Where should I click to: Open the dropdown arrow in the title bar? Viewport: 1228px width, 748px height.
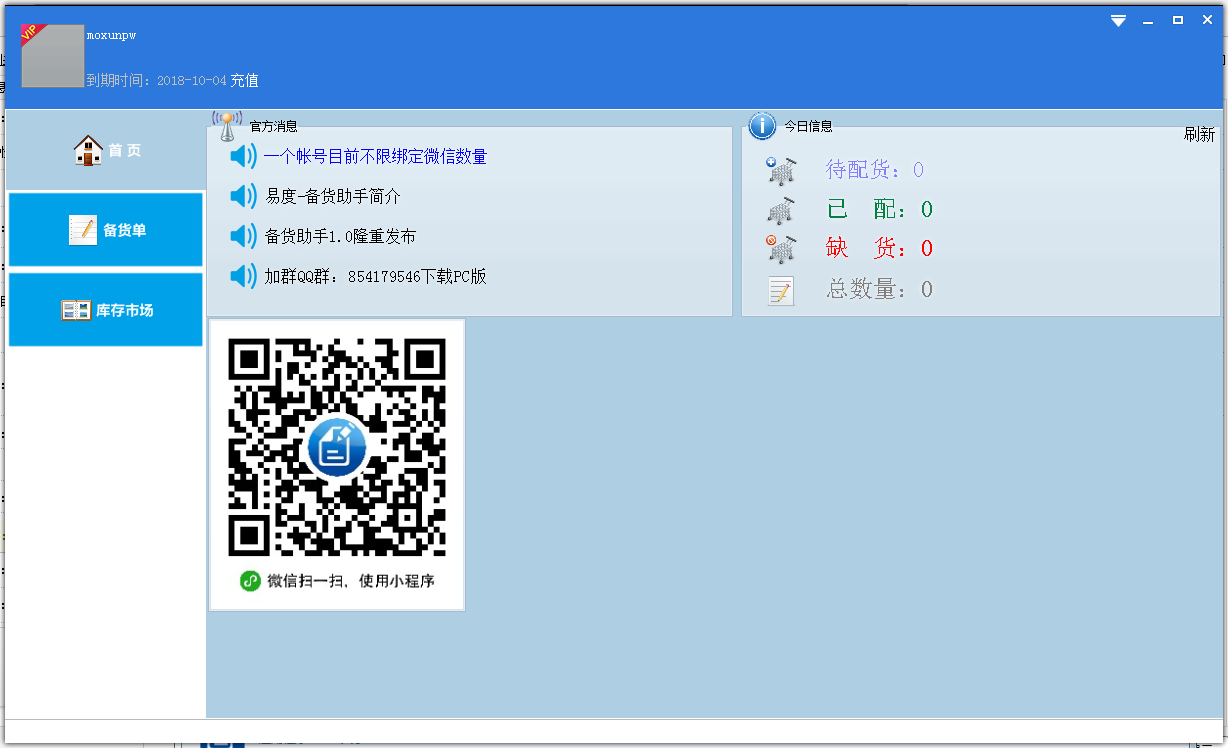click(1118, 19)
